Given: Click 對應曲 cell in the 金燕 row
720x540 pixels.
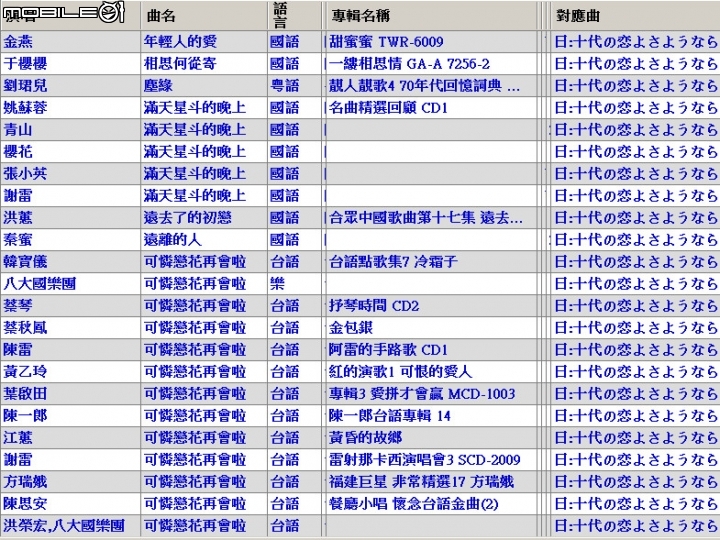Looking at the screenshot, I should tap(636, 42).
